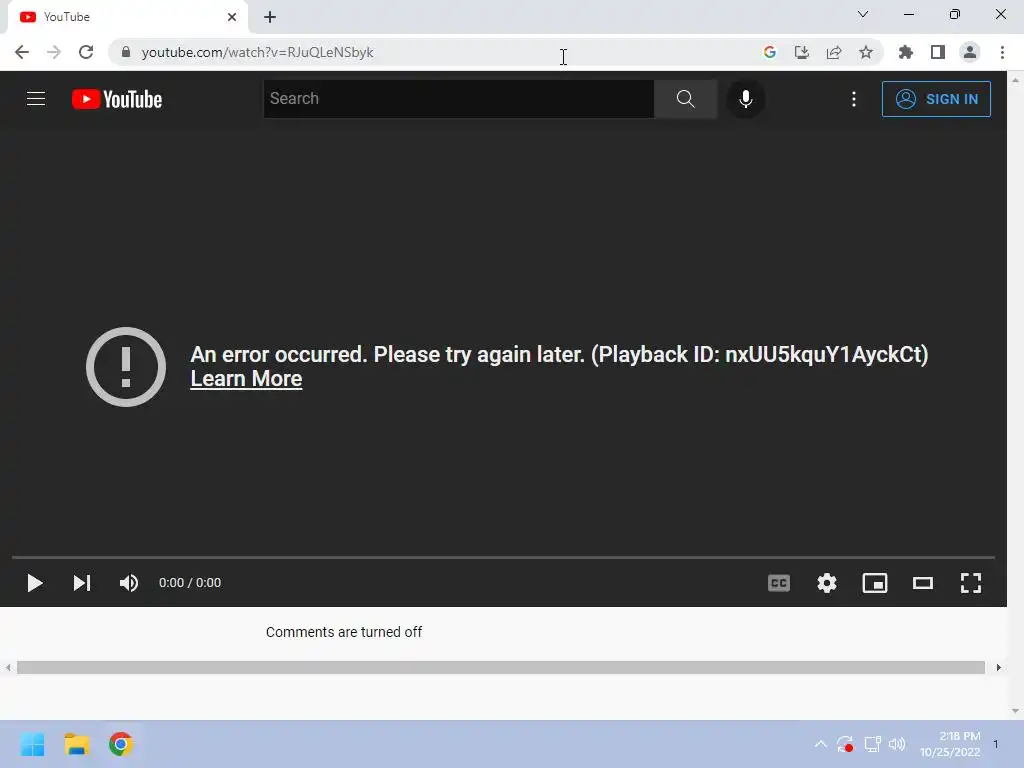Open the taskbar clock and date
This screenshot has width=1024, height=768.
(950, 744)
